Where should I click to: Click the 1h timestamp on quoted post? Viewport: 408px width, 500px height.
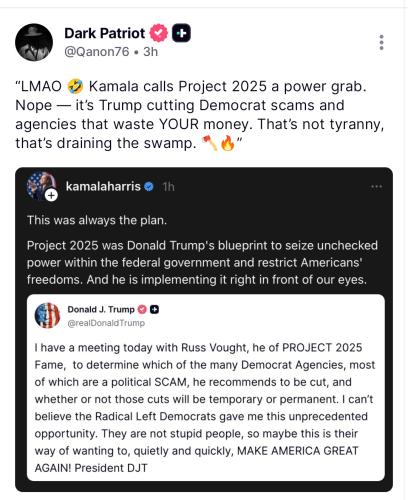point(168,187)
